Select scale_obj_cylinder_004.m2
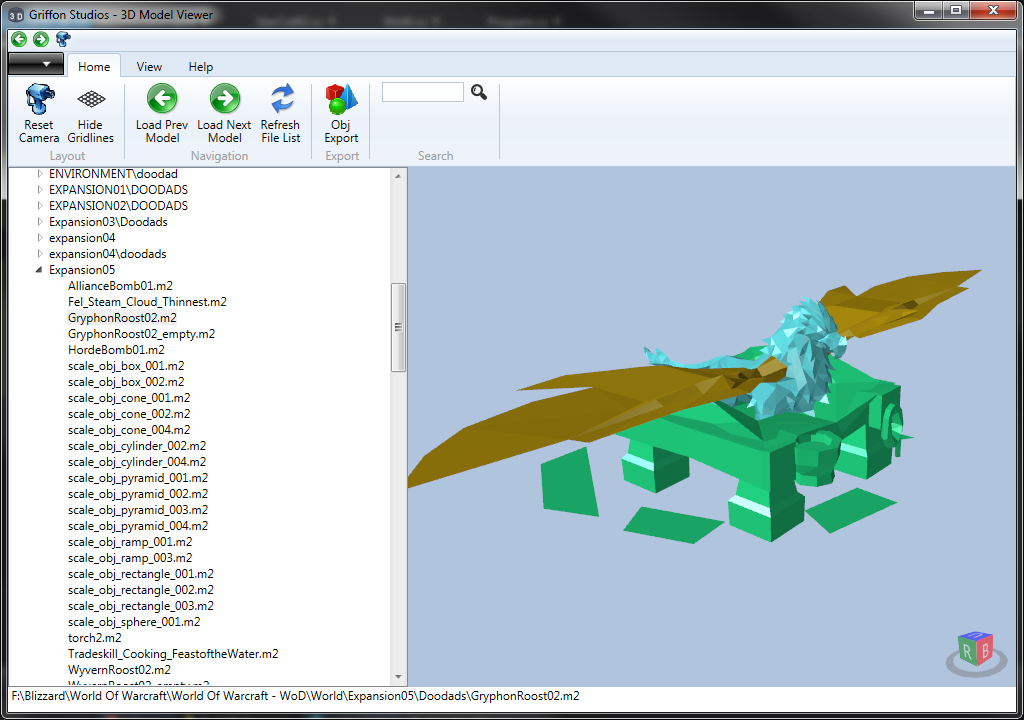Screen dimensions: 1024x720 136,462
